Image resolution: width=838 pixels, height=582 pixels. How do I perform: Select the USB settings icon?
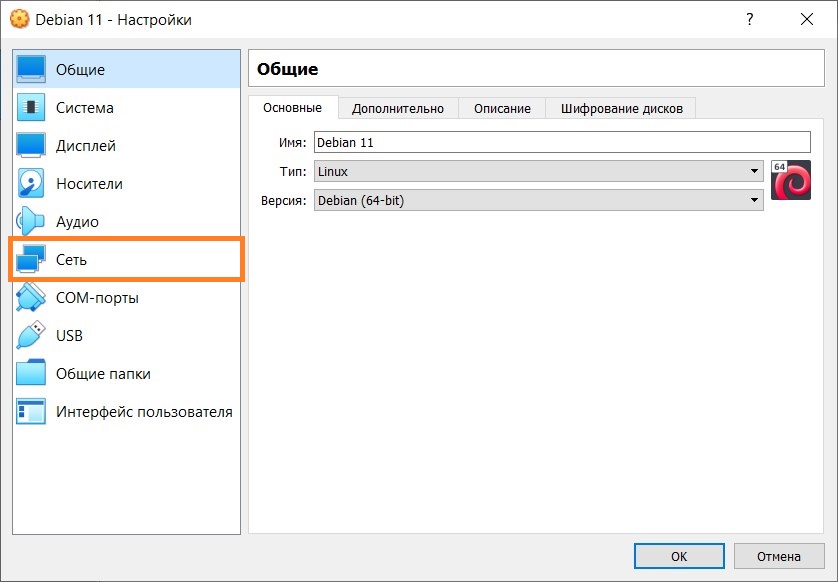(31, 335)
